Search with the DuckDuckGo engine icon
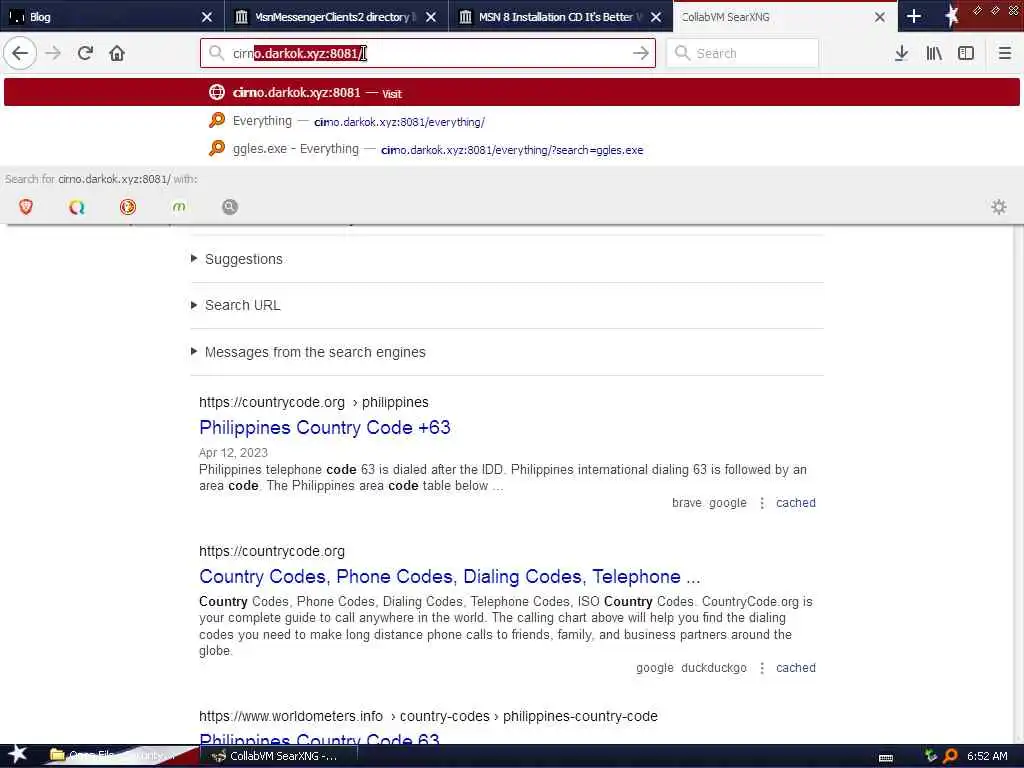The image size is (1024, 768). 128,207
